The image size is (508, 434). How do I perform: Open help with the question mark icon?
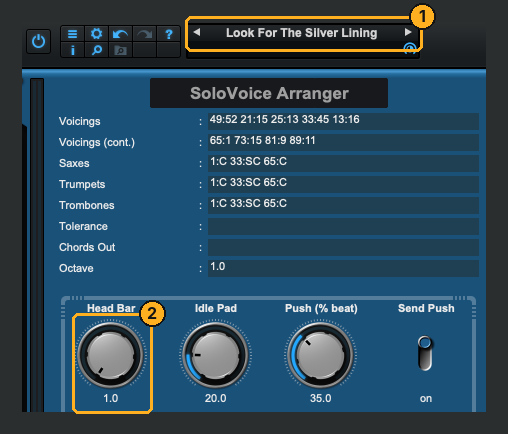169,34
